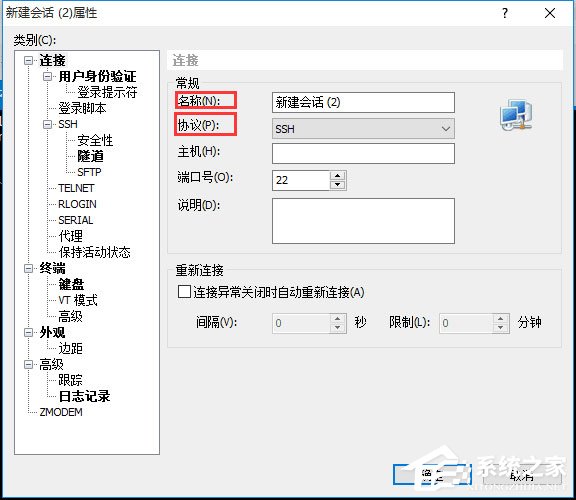The image size is (576, 500).
Task: Enable auto reconnect on abnormal close checkbox
Action: tap(184, 292)
